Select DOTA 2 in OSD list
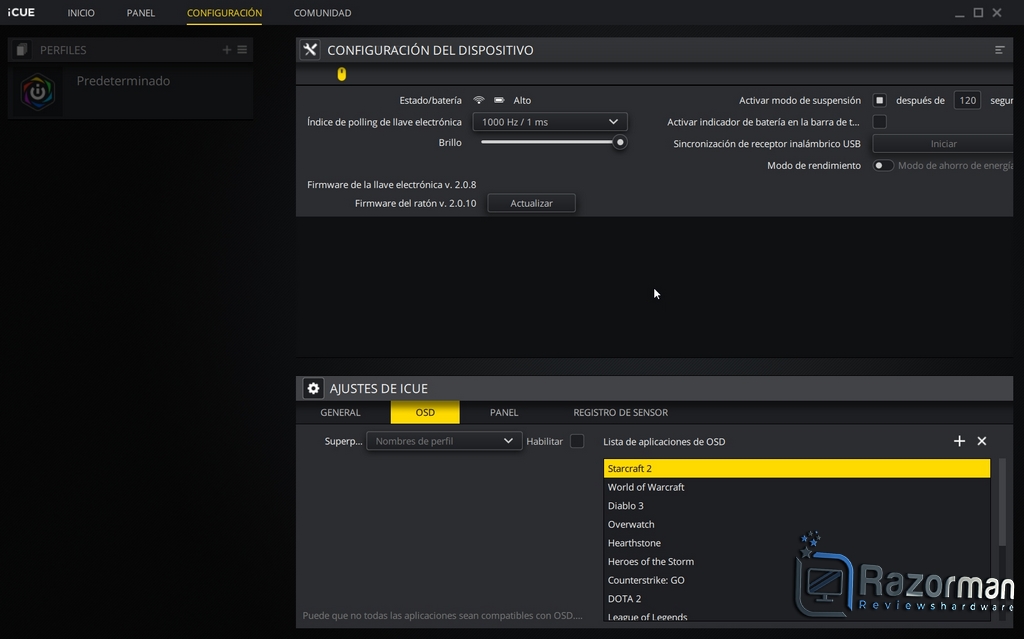The width and height of the screenshot is (1024, 639). 797,598
